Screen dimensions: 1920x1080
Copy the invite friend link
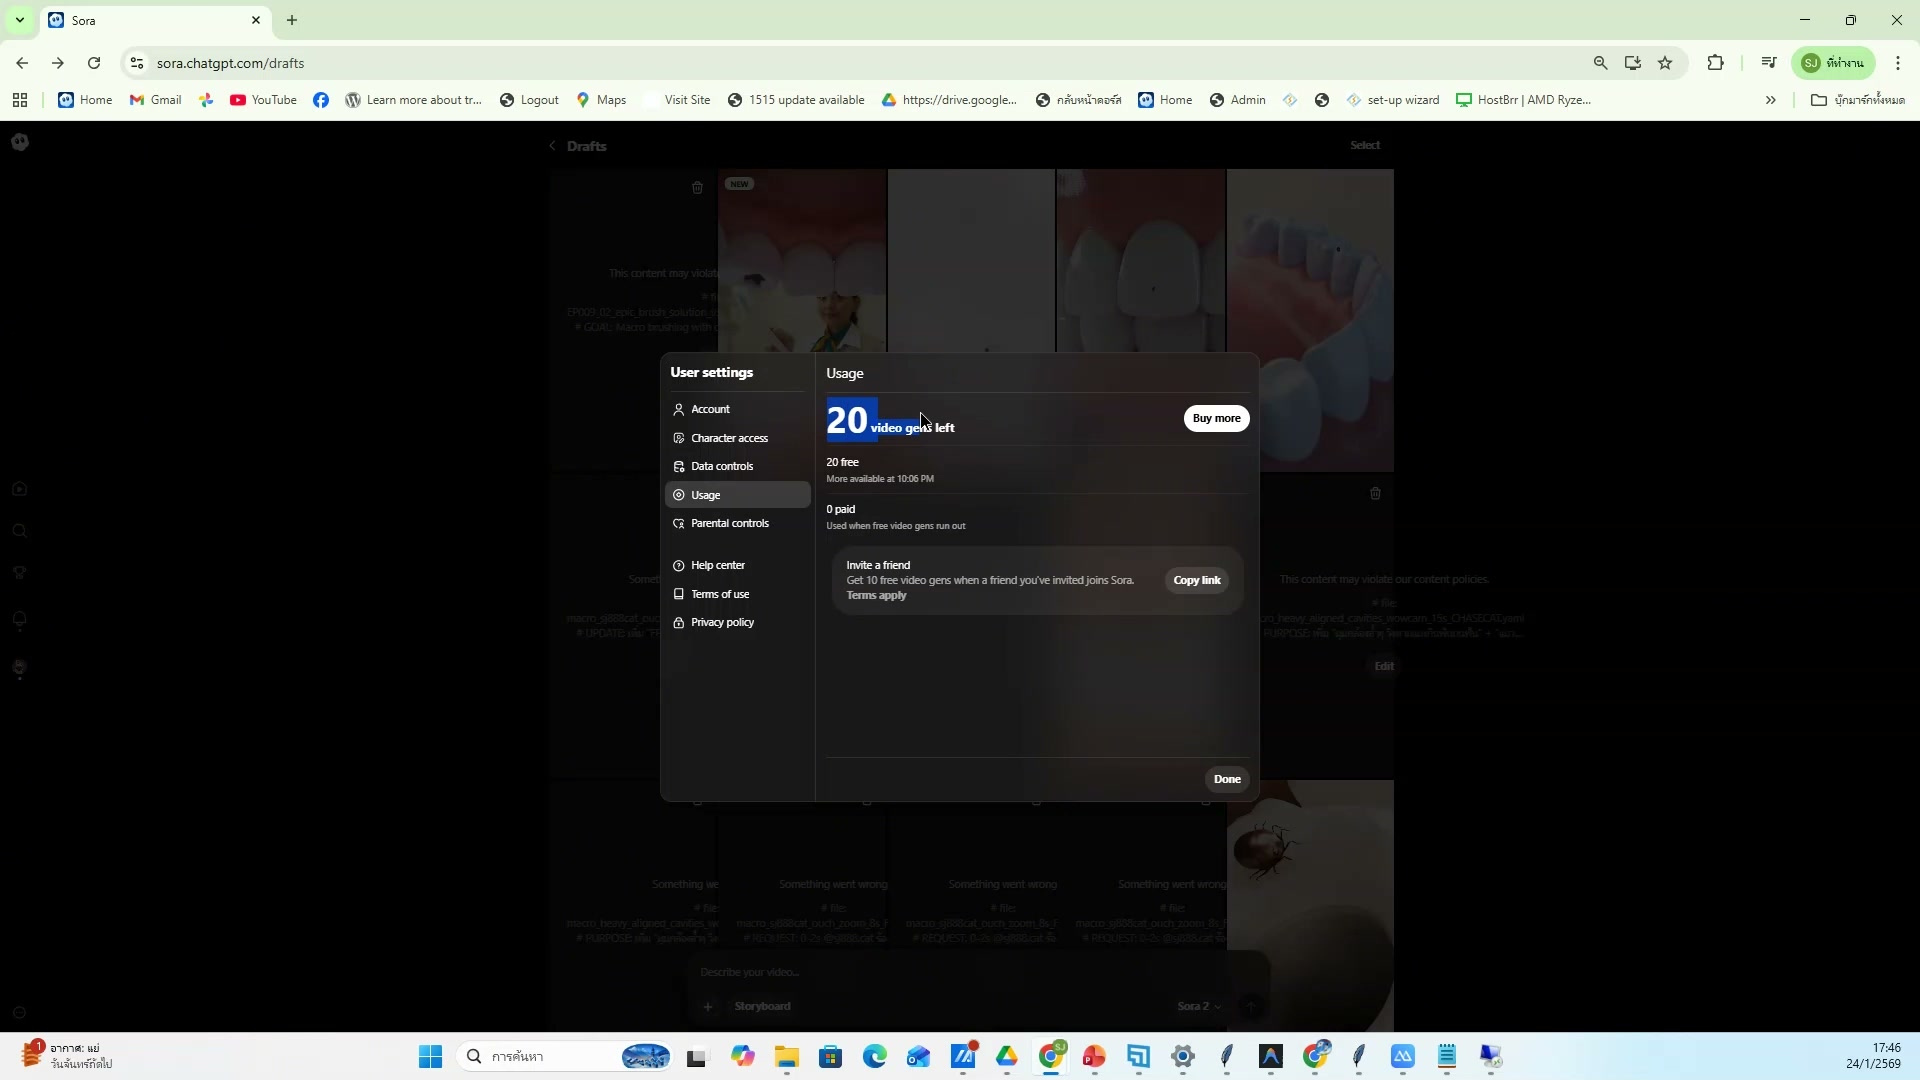pyautogui.click(x=1196, y=580)
